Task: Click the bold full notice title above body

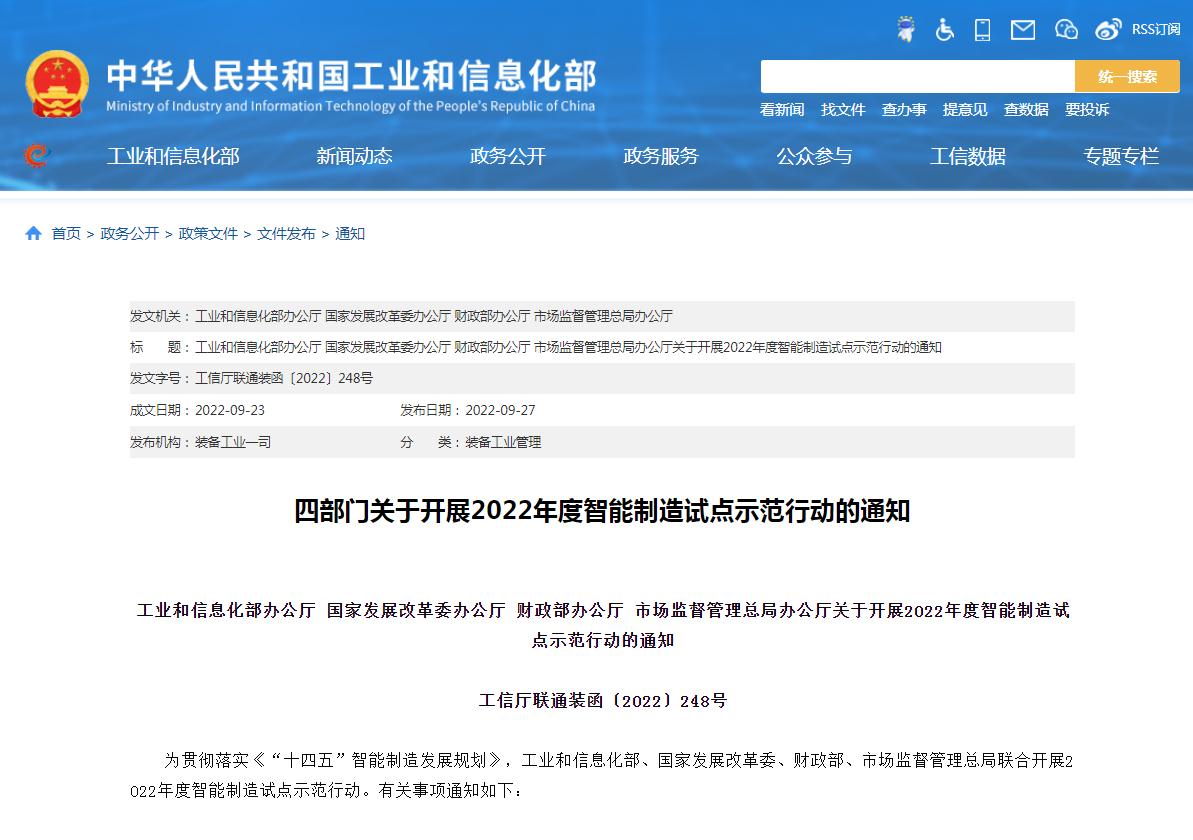Action: click(603, 625)
